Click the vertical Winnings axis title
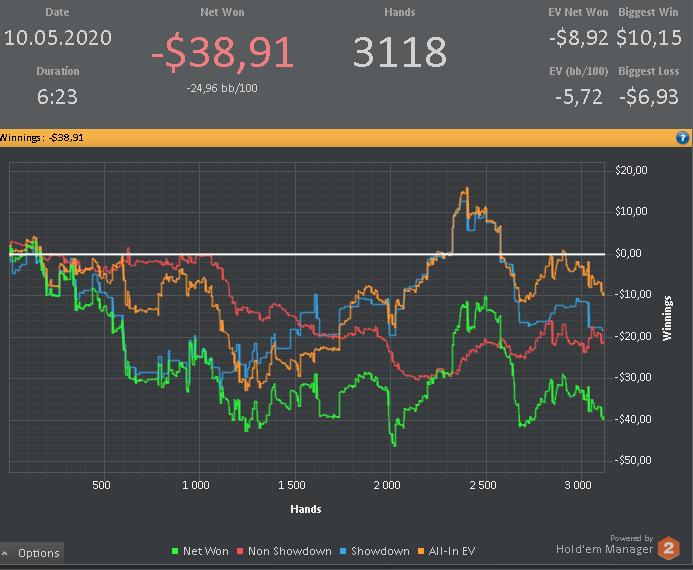Screen dimensions: 693x570 (x=667, y=318)
